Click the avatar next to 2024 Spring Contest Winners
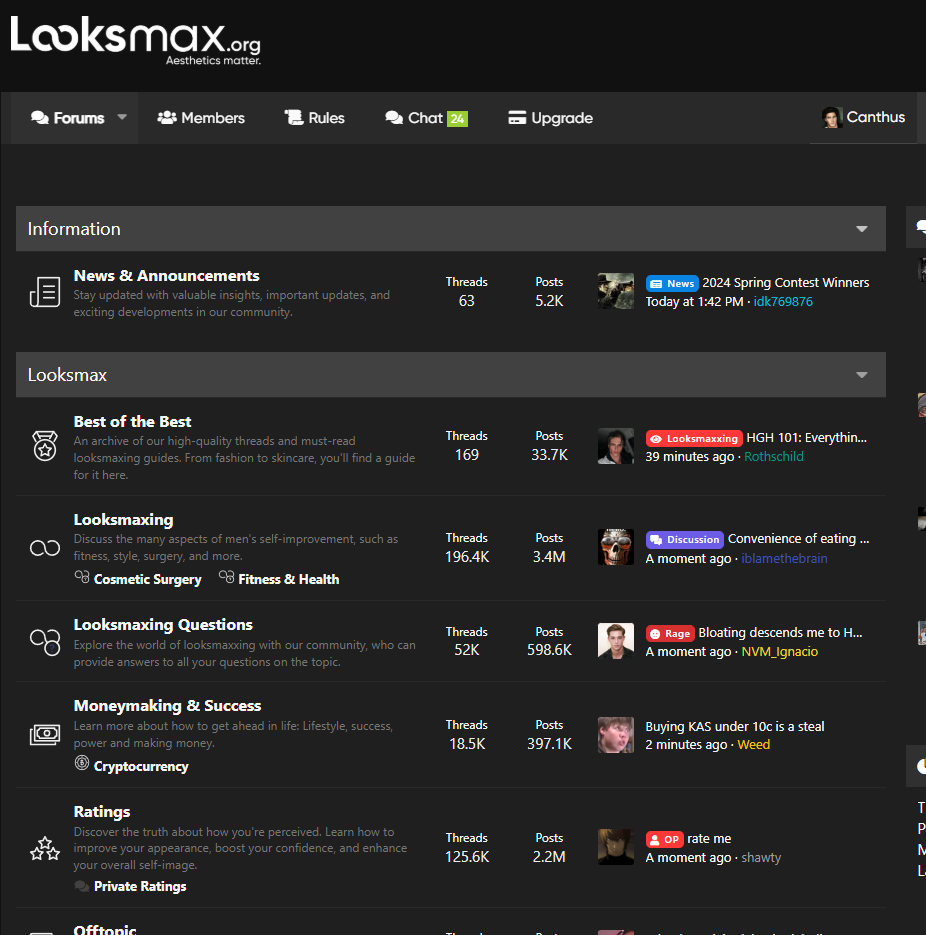 coord(615,291)
